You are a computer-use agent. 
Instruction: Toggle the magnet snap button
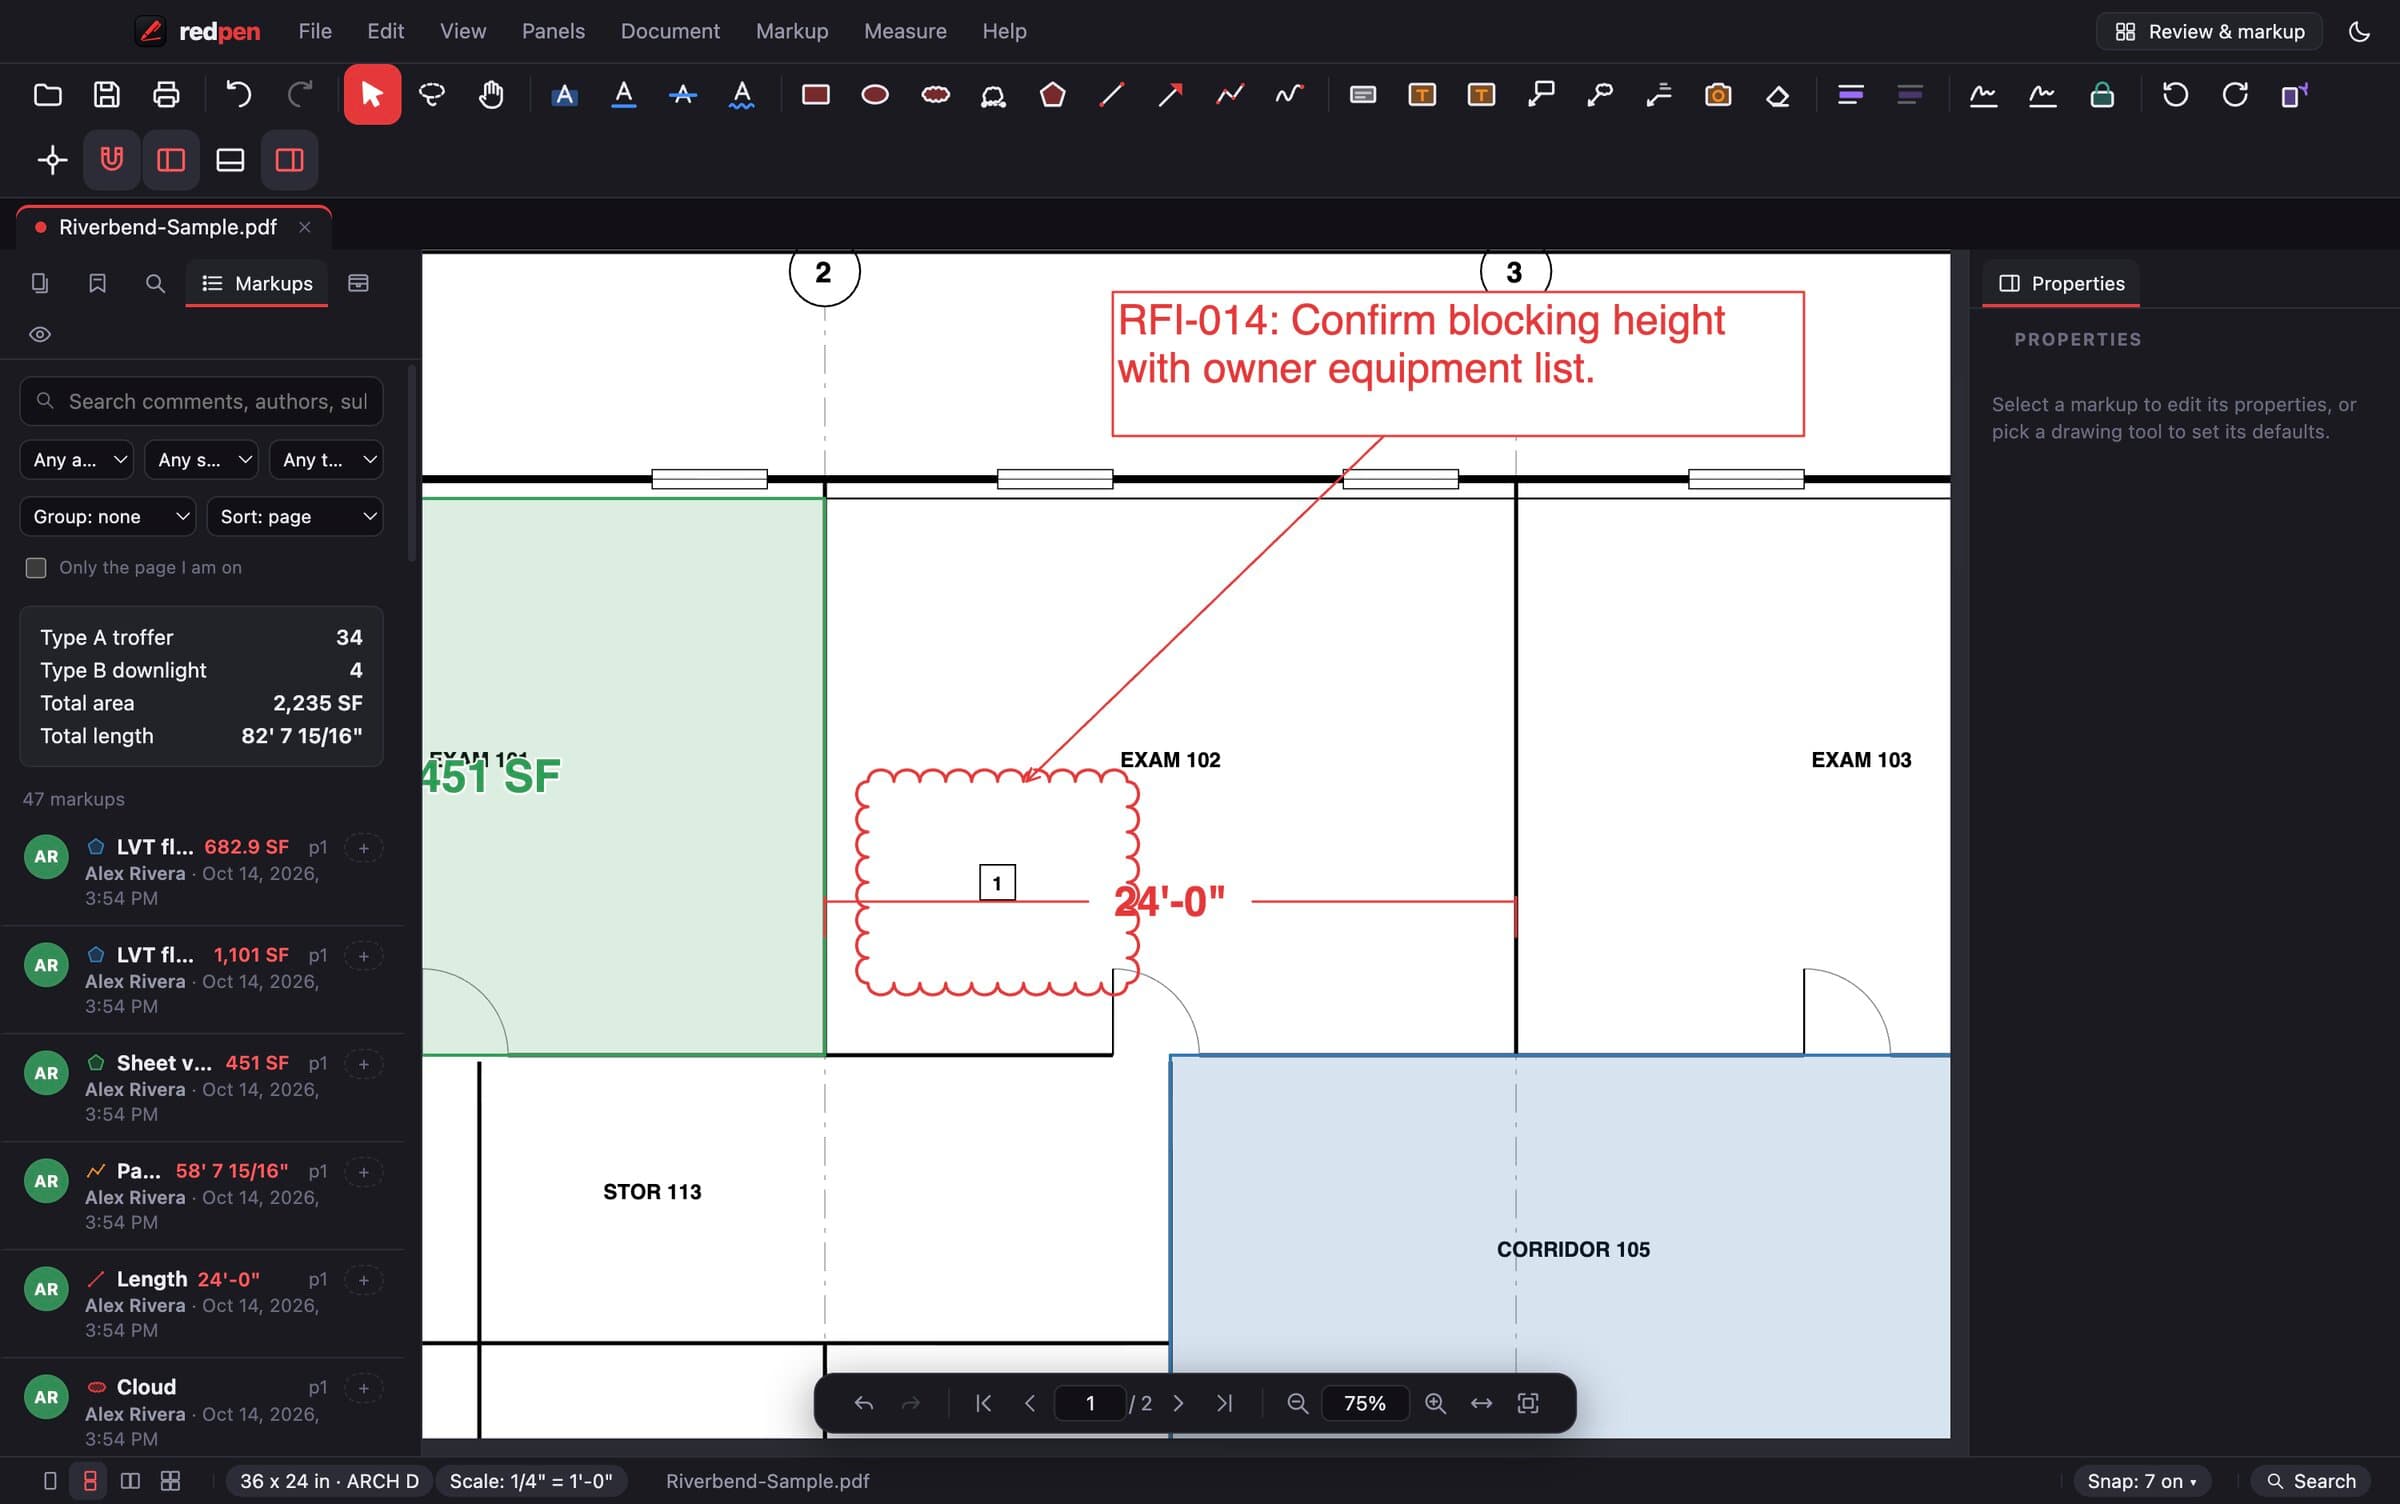[112, 159]
